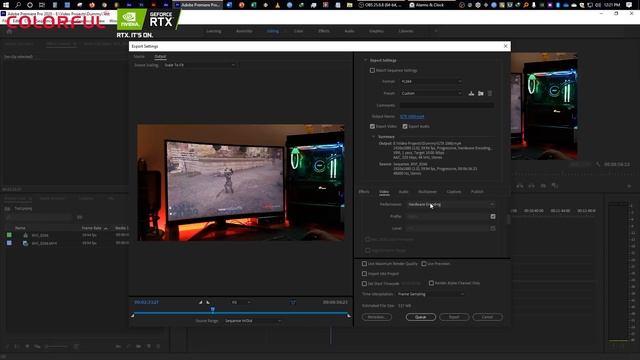Click the Import Preset folder icon
Viewport: 640px width, 360px height.
481,93
